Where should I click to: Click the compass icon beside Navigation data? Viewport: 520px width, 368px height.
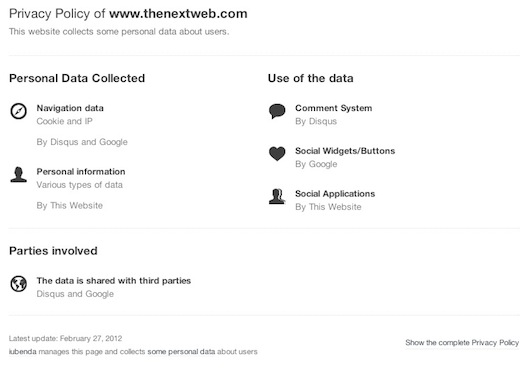tap(18, 111)
